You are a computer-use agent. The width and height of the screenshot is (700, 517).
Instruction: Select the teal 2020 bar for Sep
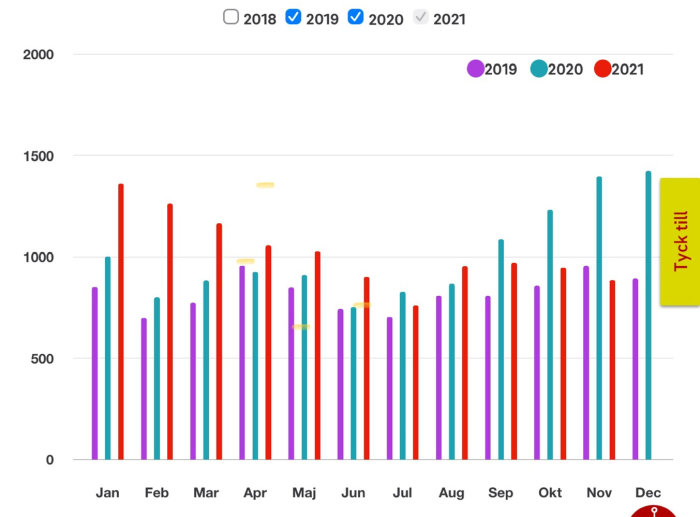tap(501, 350)
